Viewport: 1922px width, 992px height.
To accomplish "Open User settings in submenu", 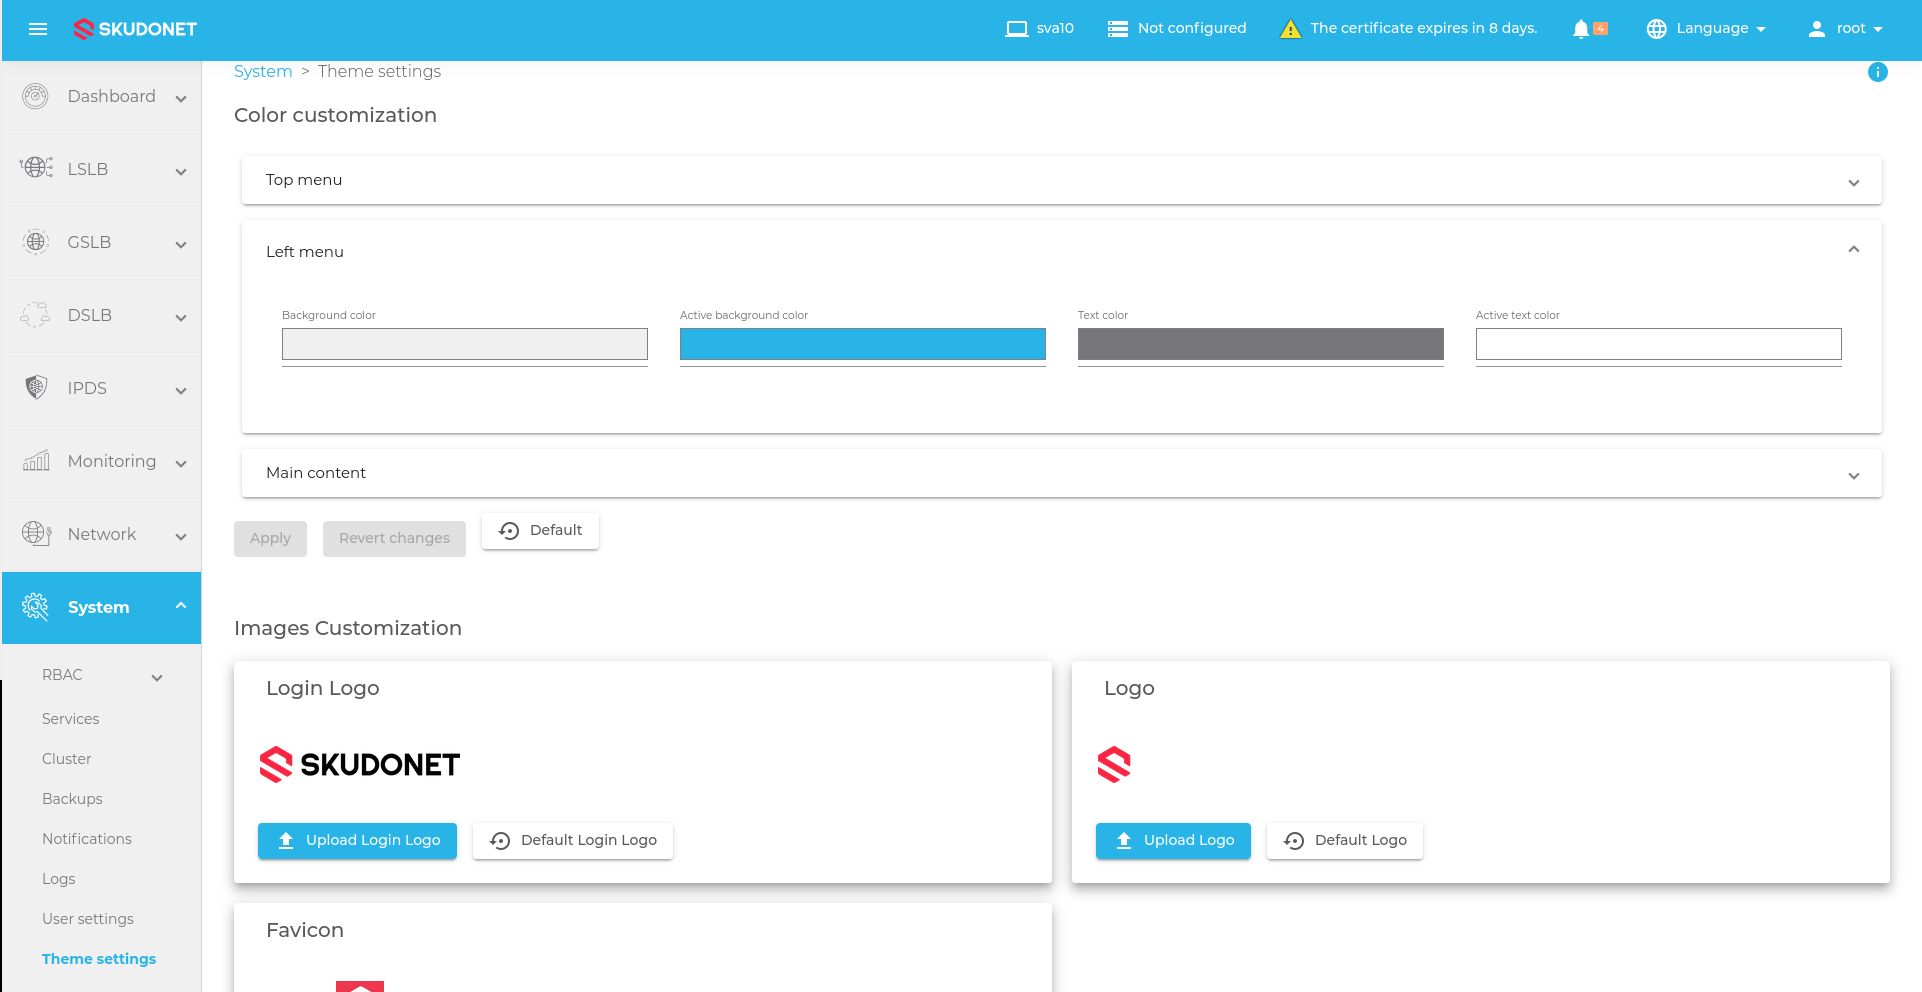I will click(x=88, y=919).
